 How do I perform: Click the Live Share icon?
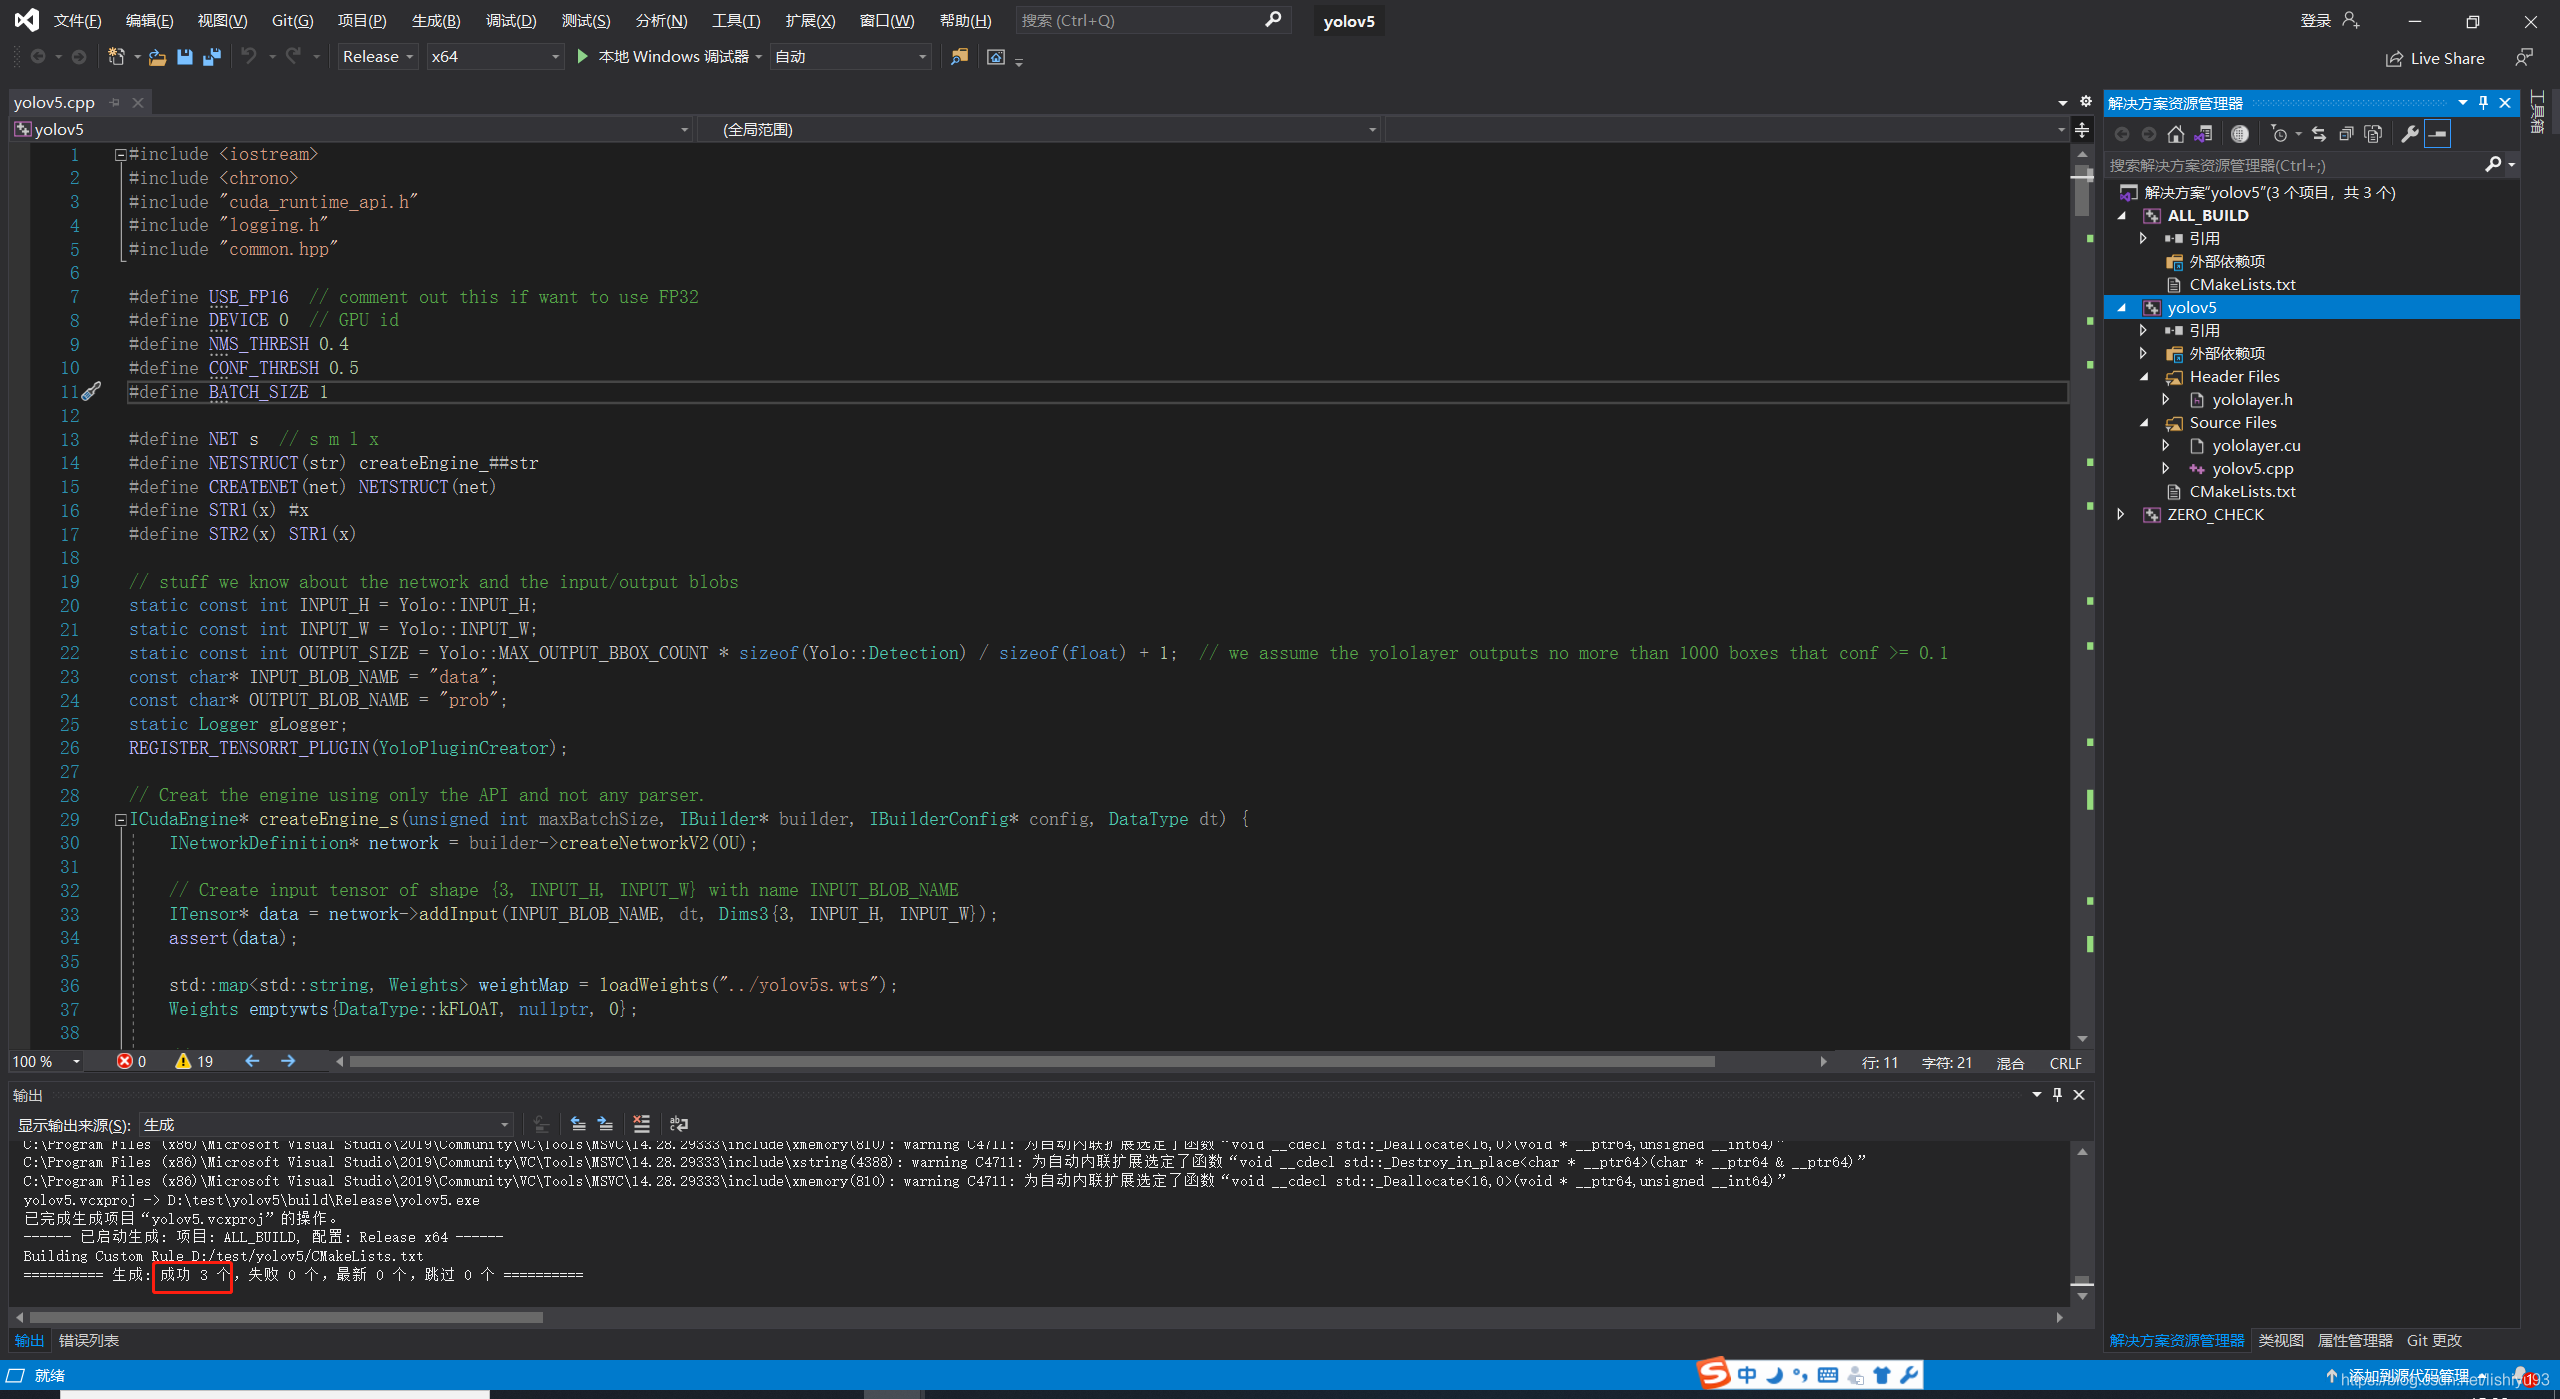point(2394,58)
